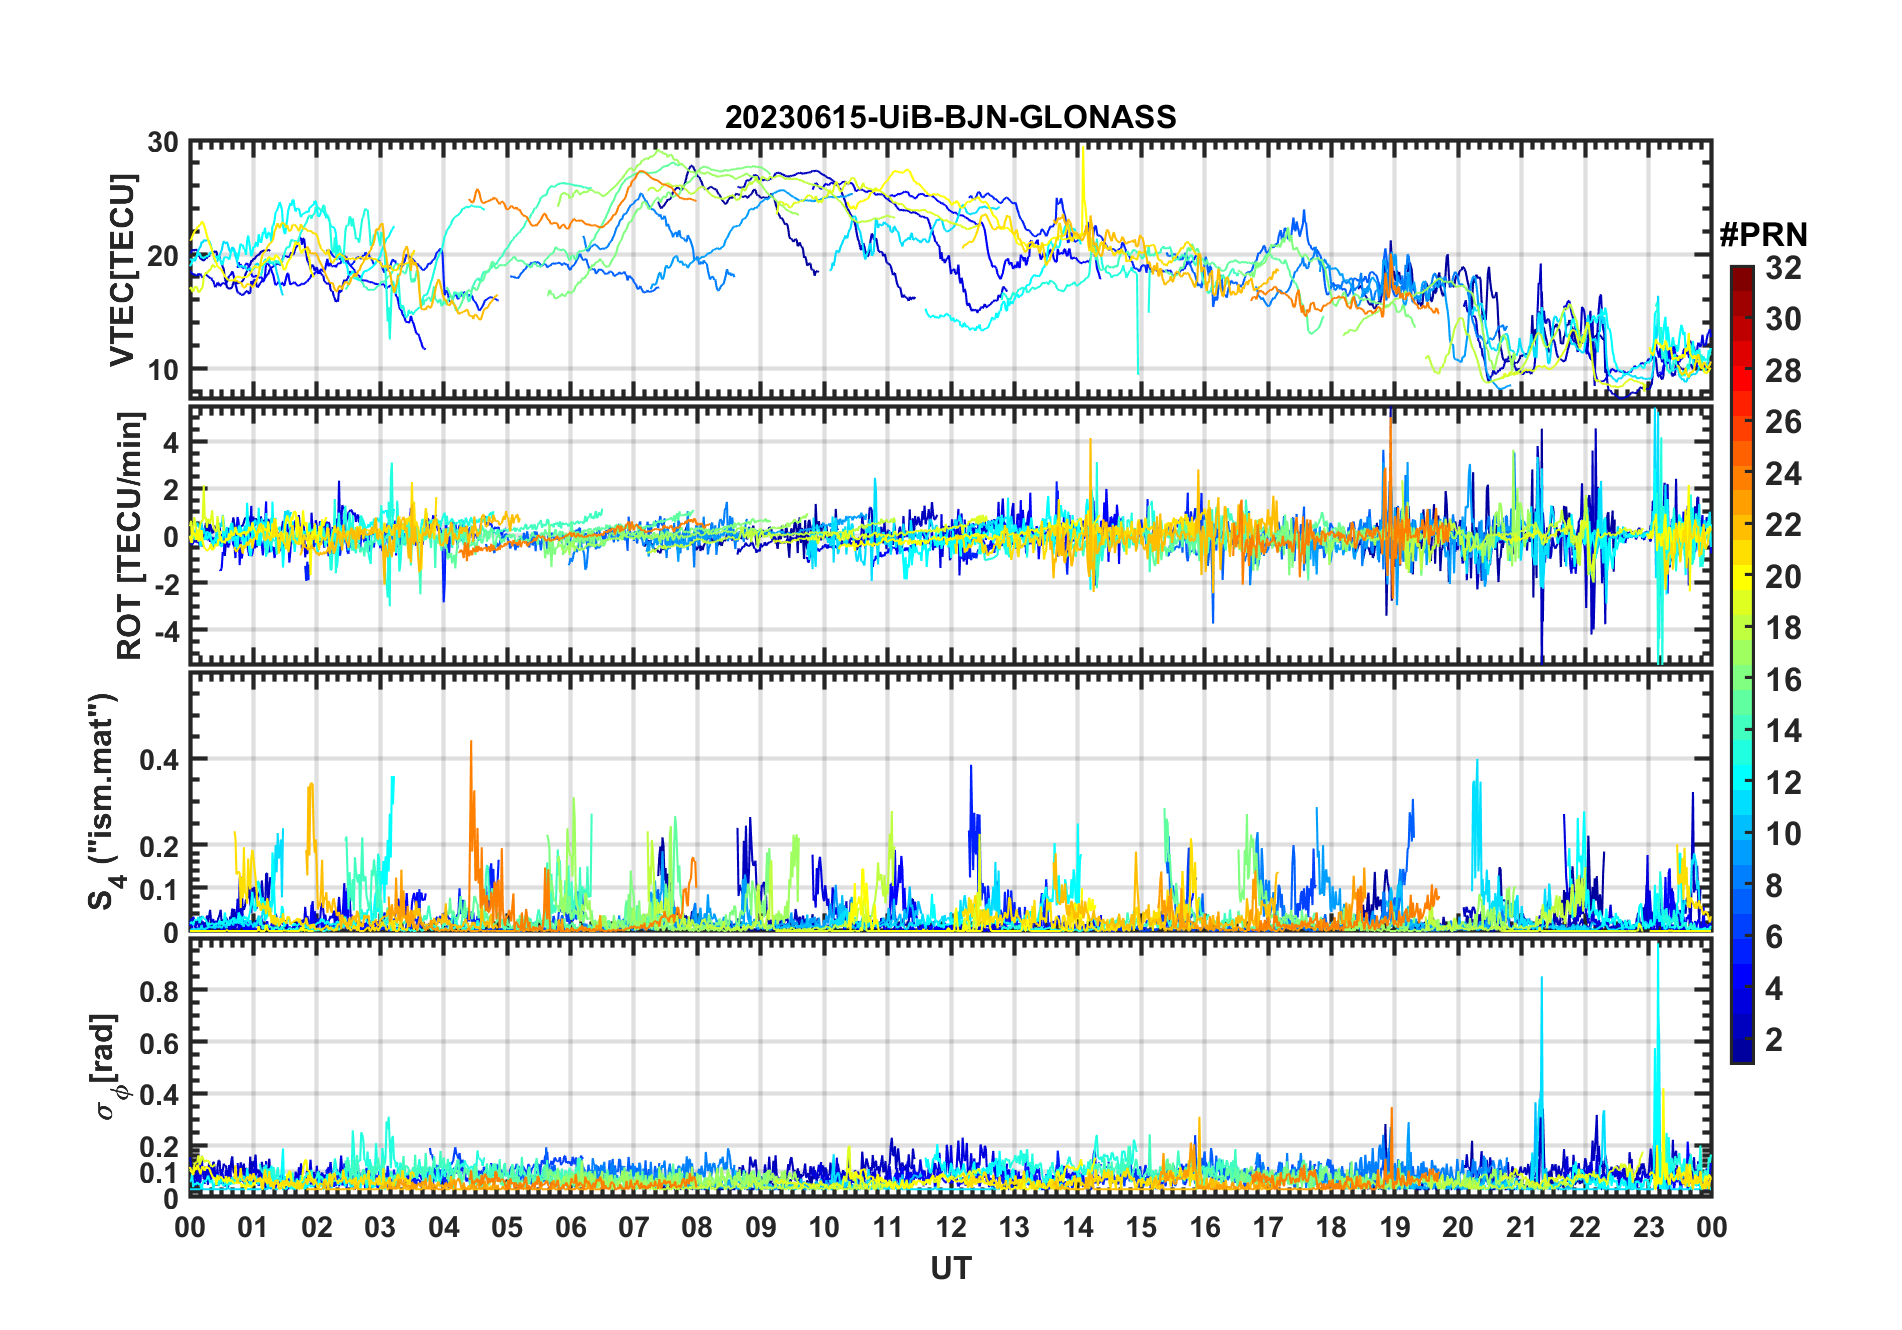Select the -4 tick on the ROT axis
Screen dimensions: 1902x1330
click(x=162, y=631)
